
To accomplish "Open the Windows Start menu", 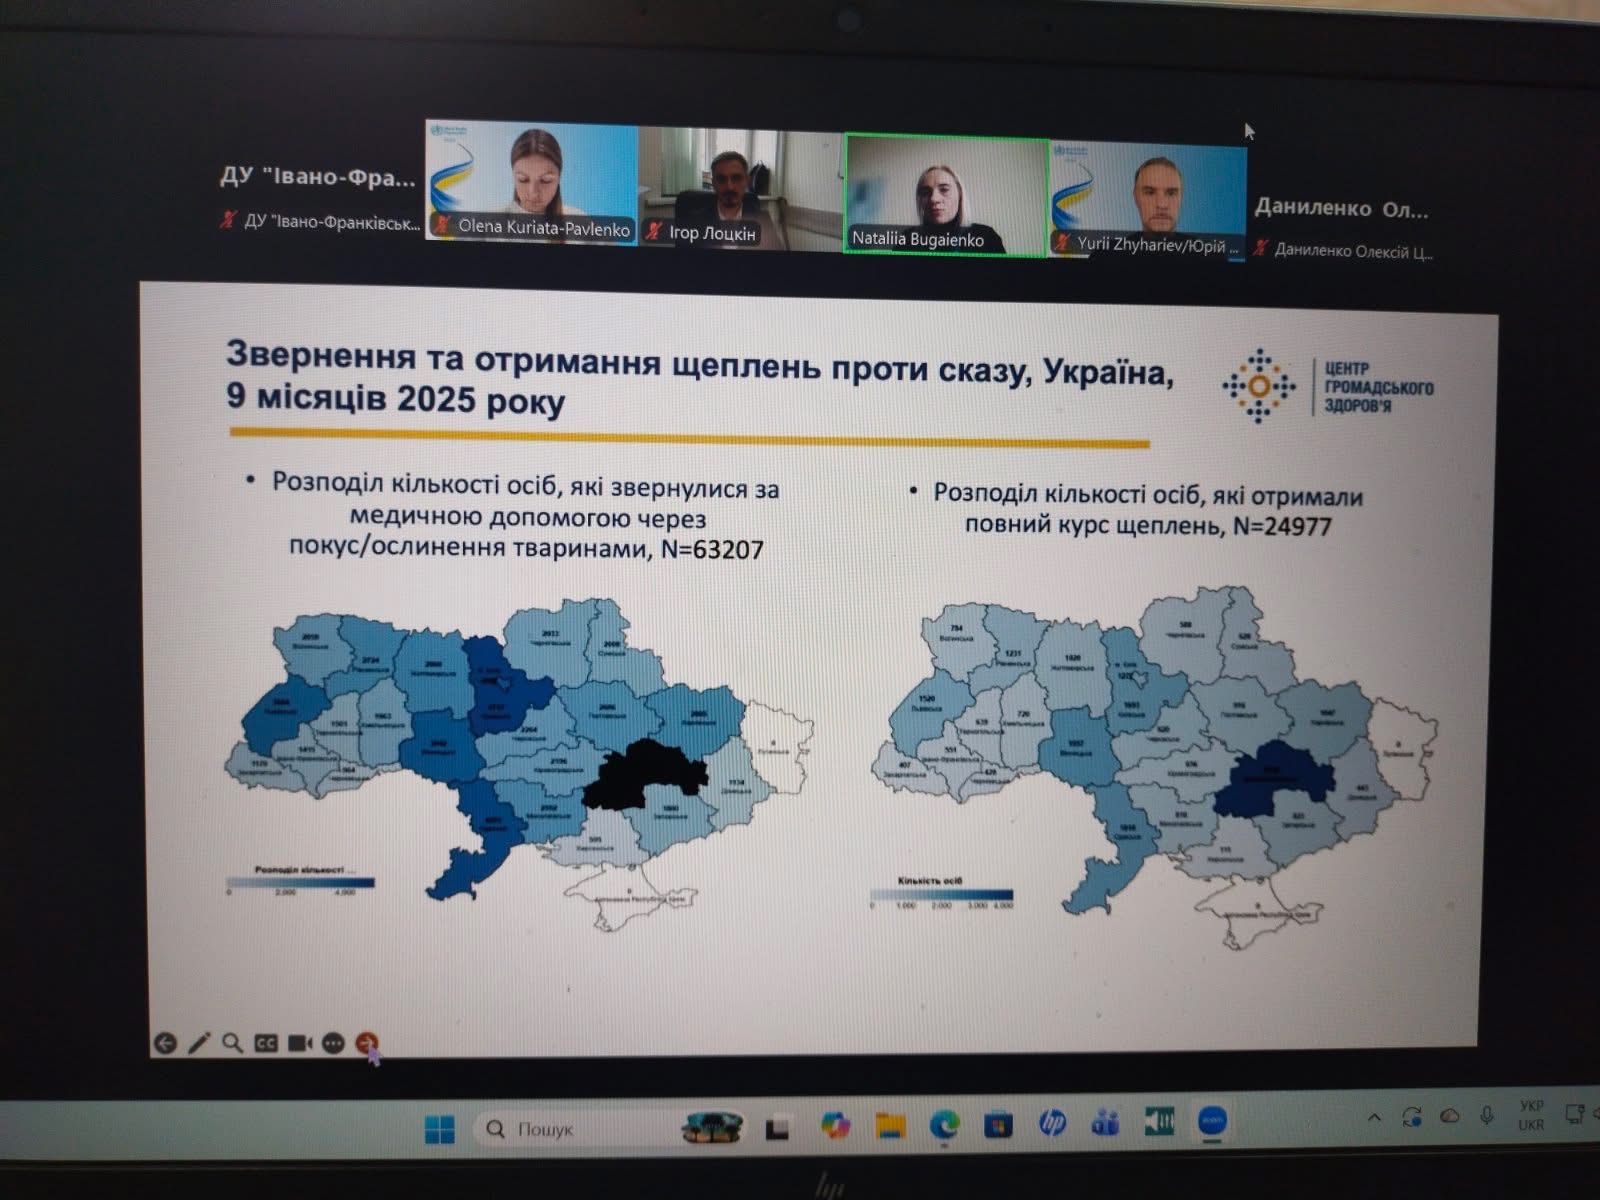I will [x=439, y=1129].
